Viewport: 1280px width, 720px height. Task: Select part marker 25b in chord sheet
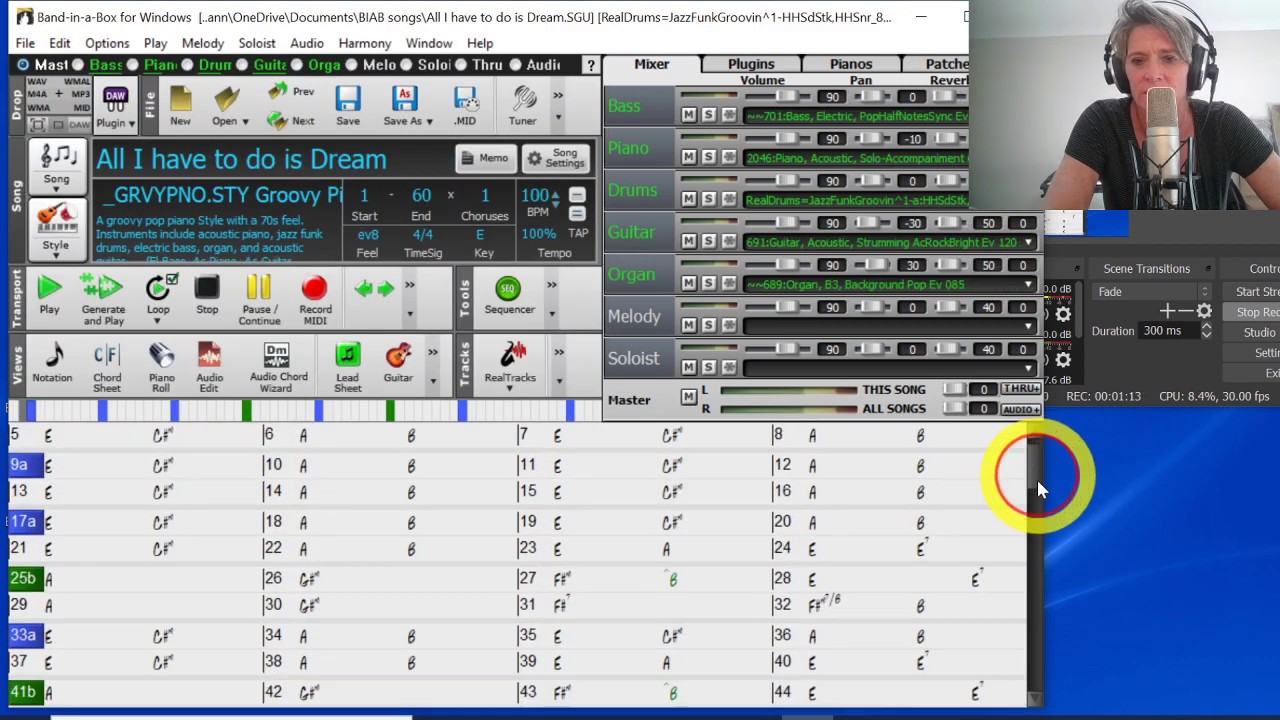[23, 578]
